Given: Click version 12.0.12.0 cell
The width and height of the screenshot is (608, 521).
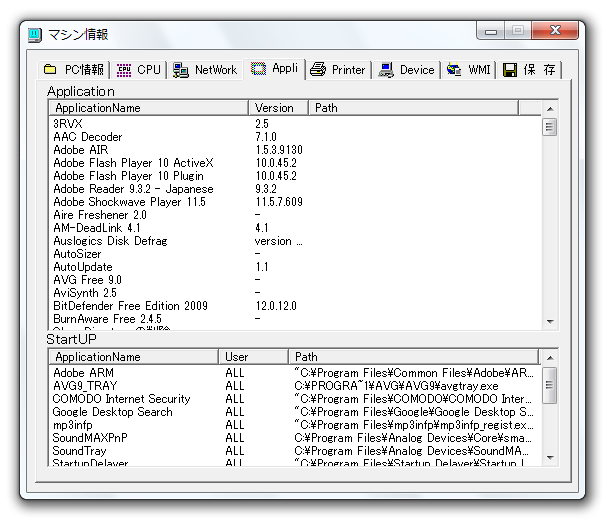Looking at the screenshot, I should [276, 305].
